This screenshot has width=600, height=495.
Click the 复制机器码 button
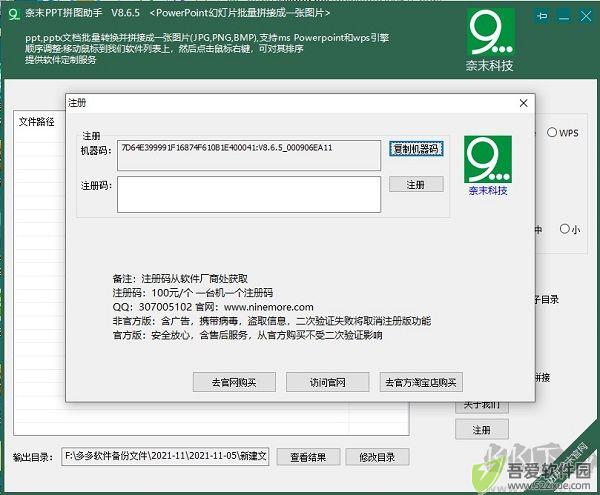416,148
